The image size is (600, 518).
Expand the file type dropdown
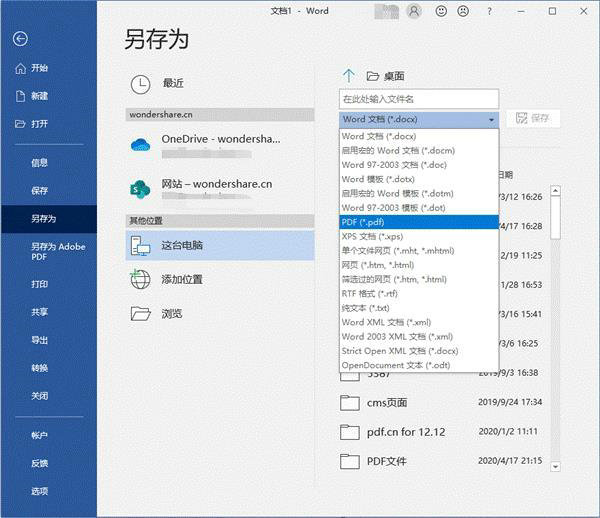coord(491,119)
